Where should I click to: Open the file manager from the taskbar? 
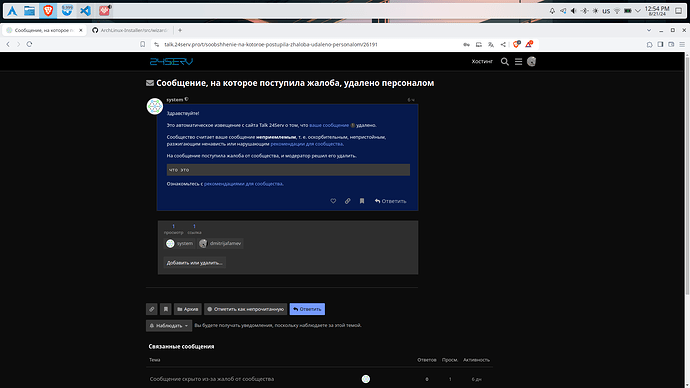pos(29,11)
